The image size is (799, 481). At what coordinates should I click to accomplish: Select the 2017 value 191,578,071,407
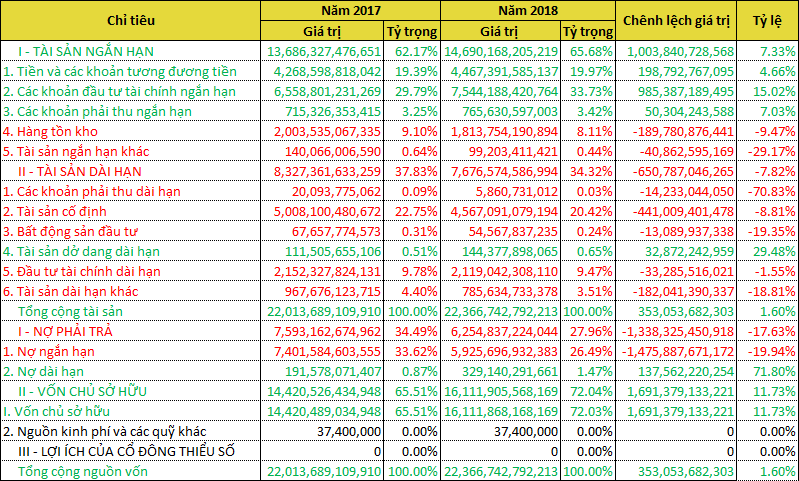tap(333, 371)
